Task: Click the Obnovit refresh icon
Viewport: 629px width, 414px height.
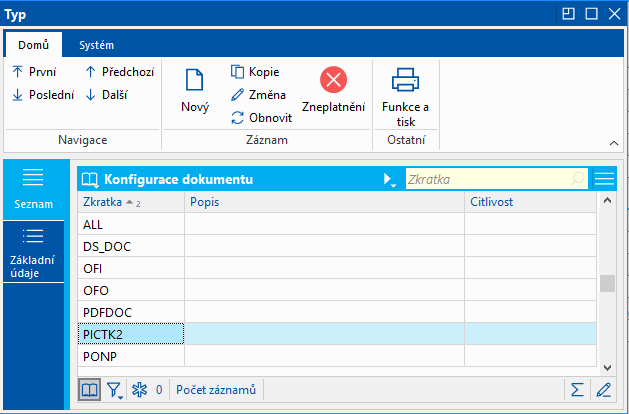Action: click(238, 117)
